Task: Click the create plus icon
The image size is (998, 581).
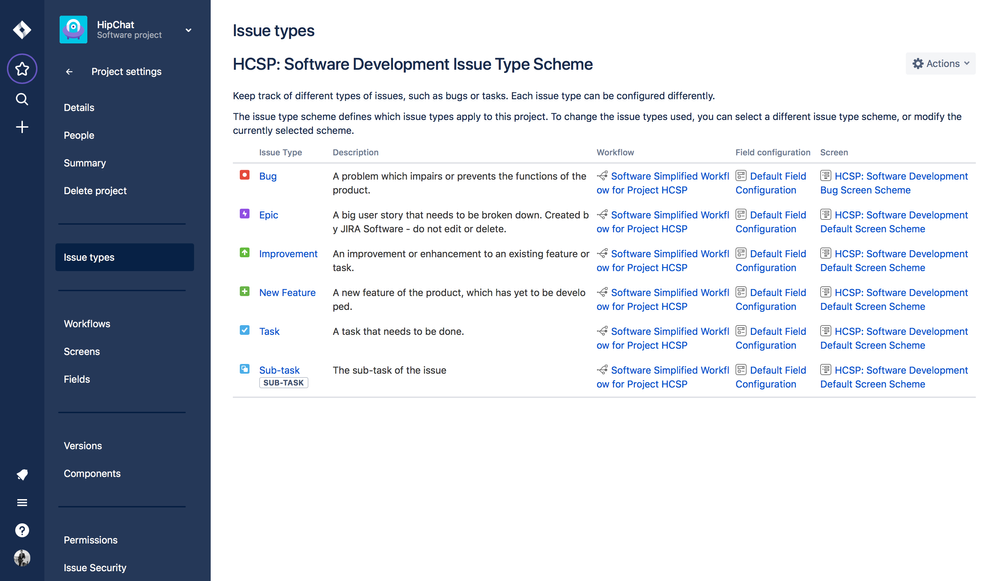Action: 22,127
